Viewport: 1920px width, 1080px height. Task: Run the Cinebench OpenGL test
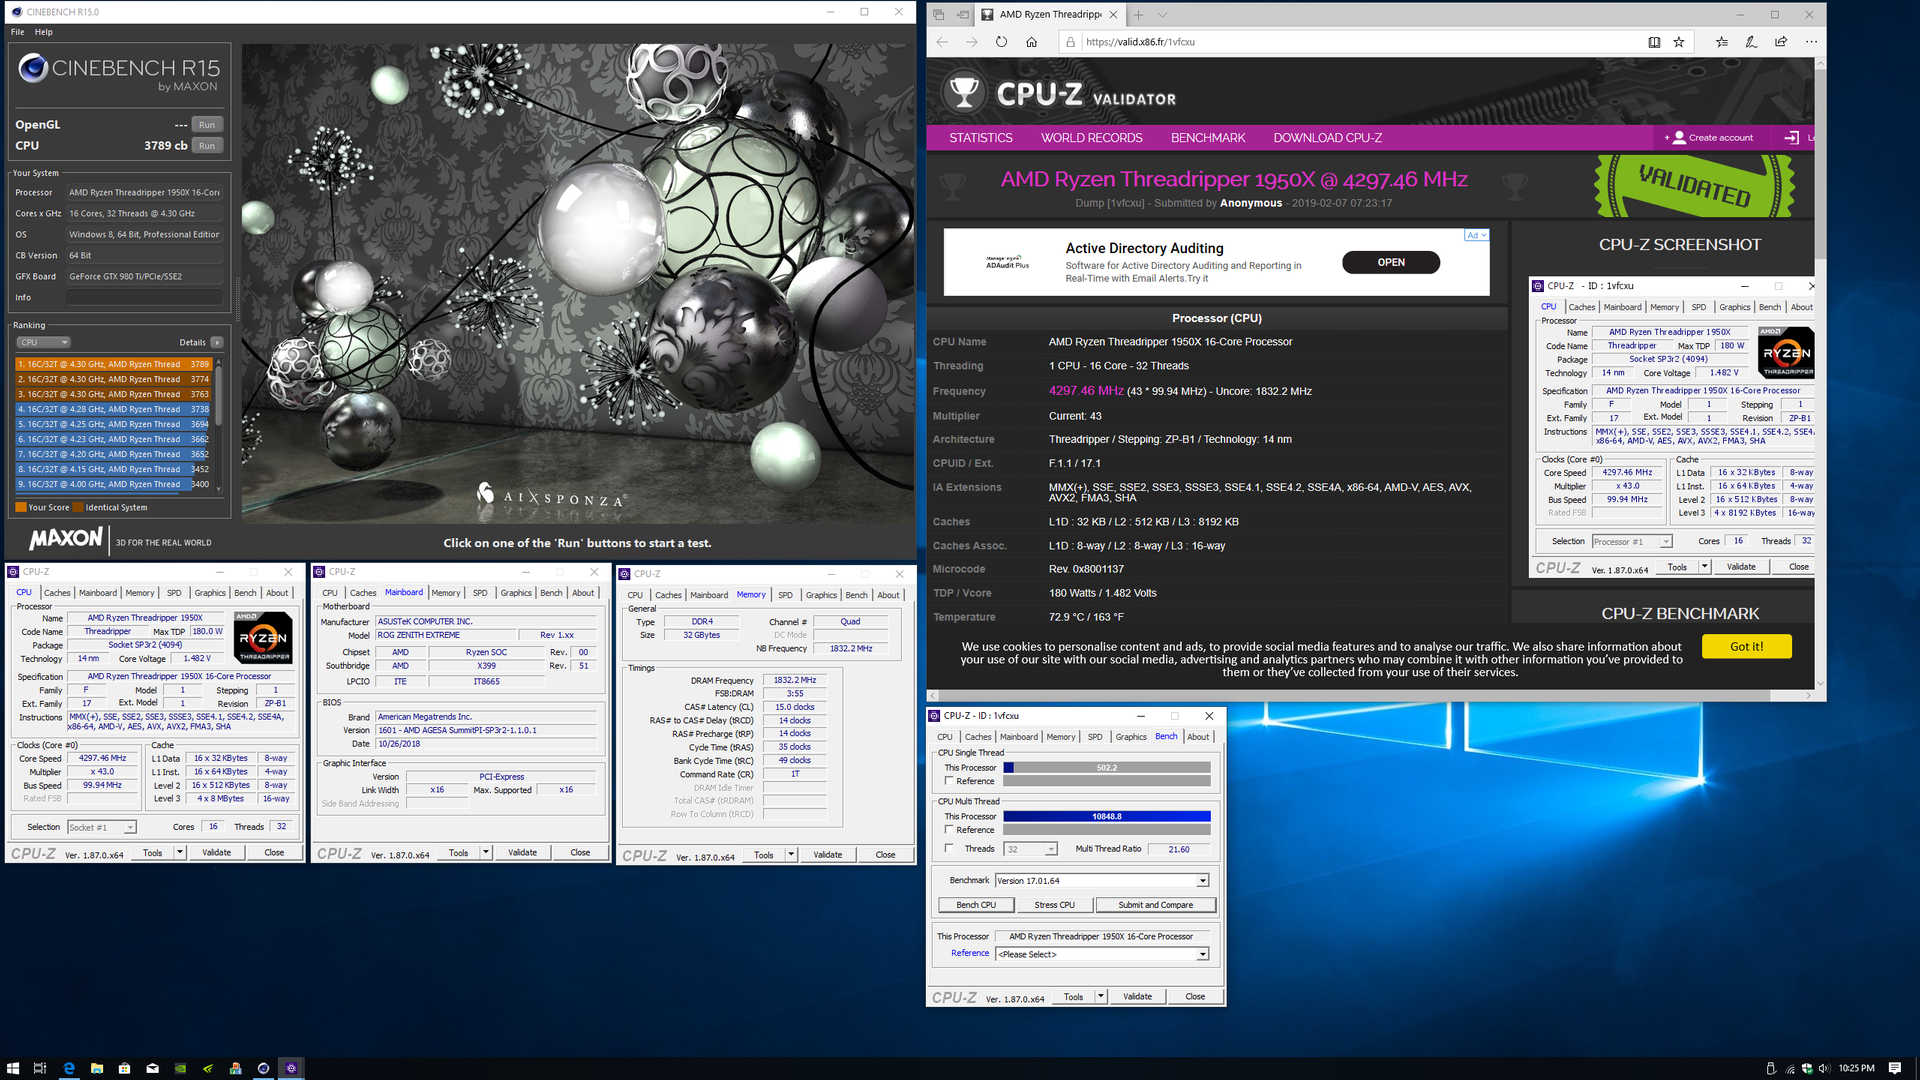click(x=207, y=125)
